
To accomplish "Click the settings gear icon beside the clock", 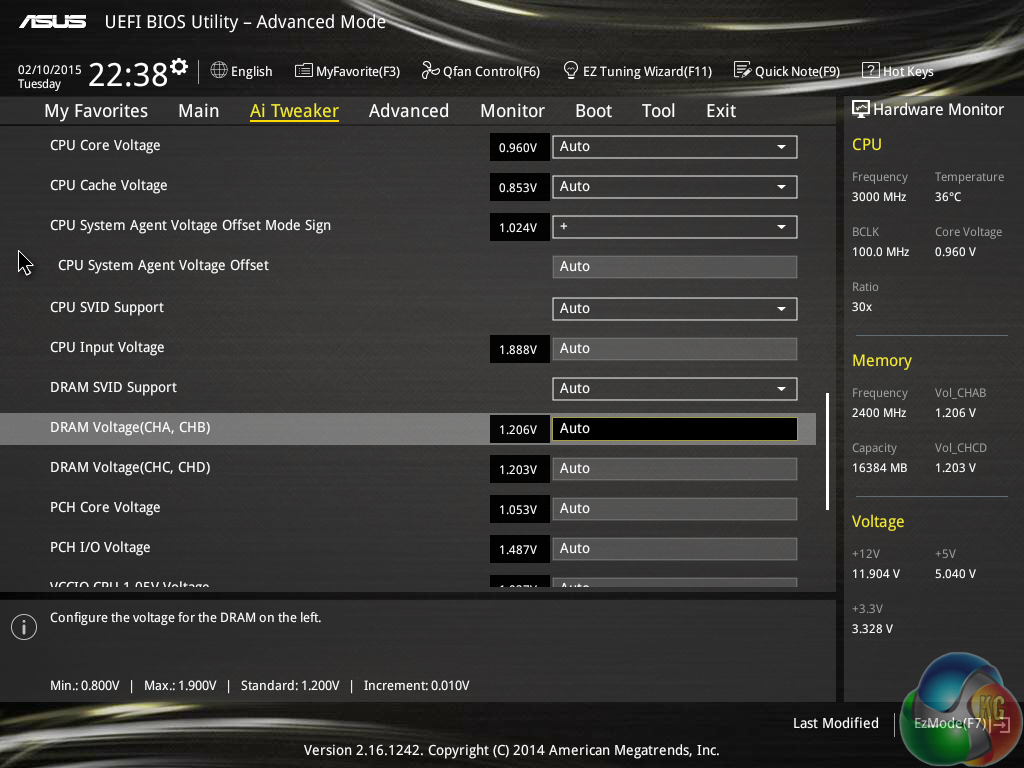I will pos(179,67).
